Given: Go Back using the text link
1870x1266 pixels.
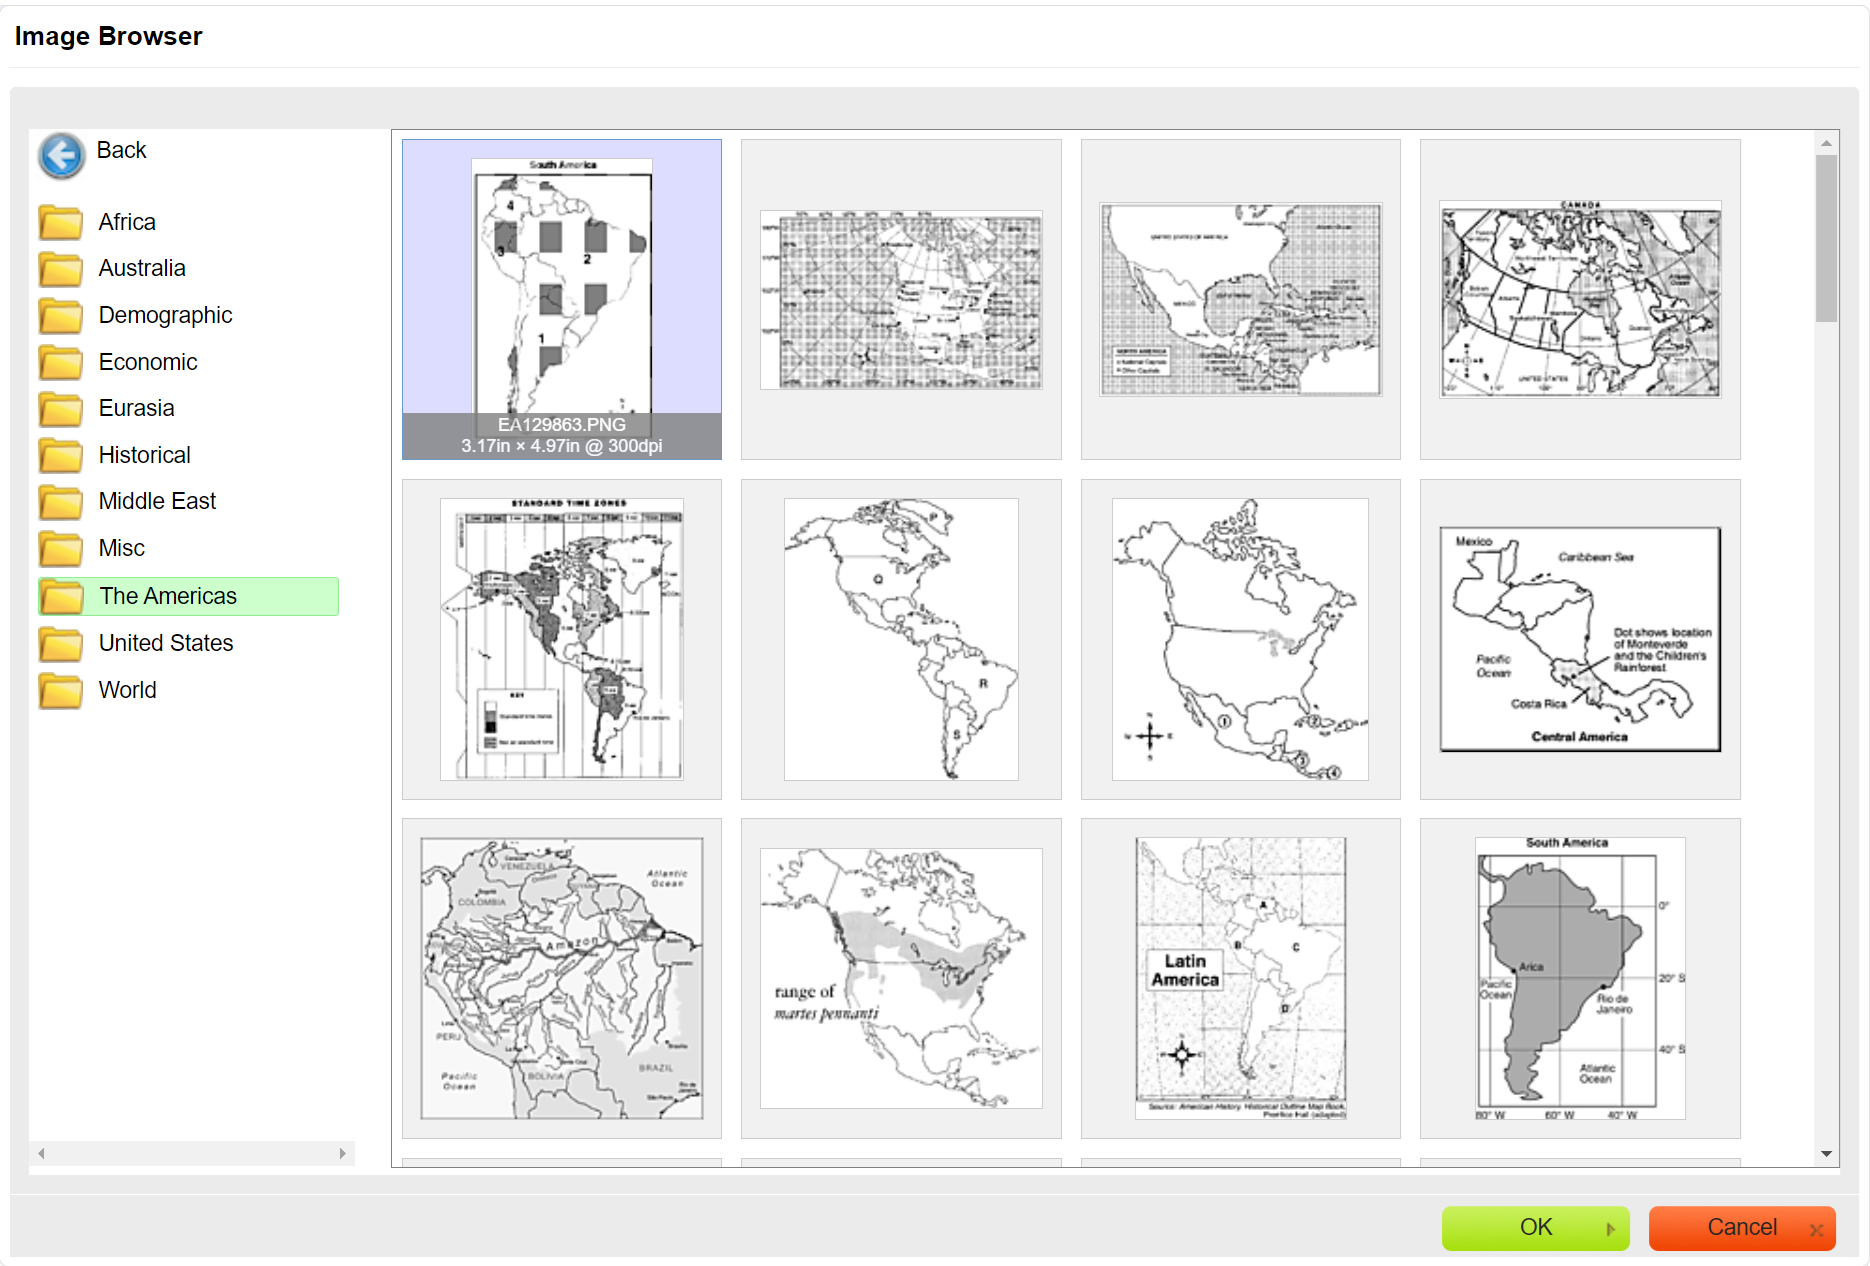Looking at the screenshot, I should [121, 150].
